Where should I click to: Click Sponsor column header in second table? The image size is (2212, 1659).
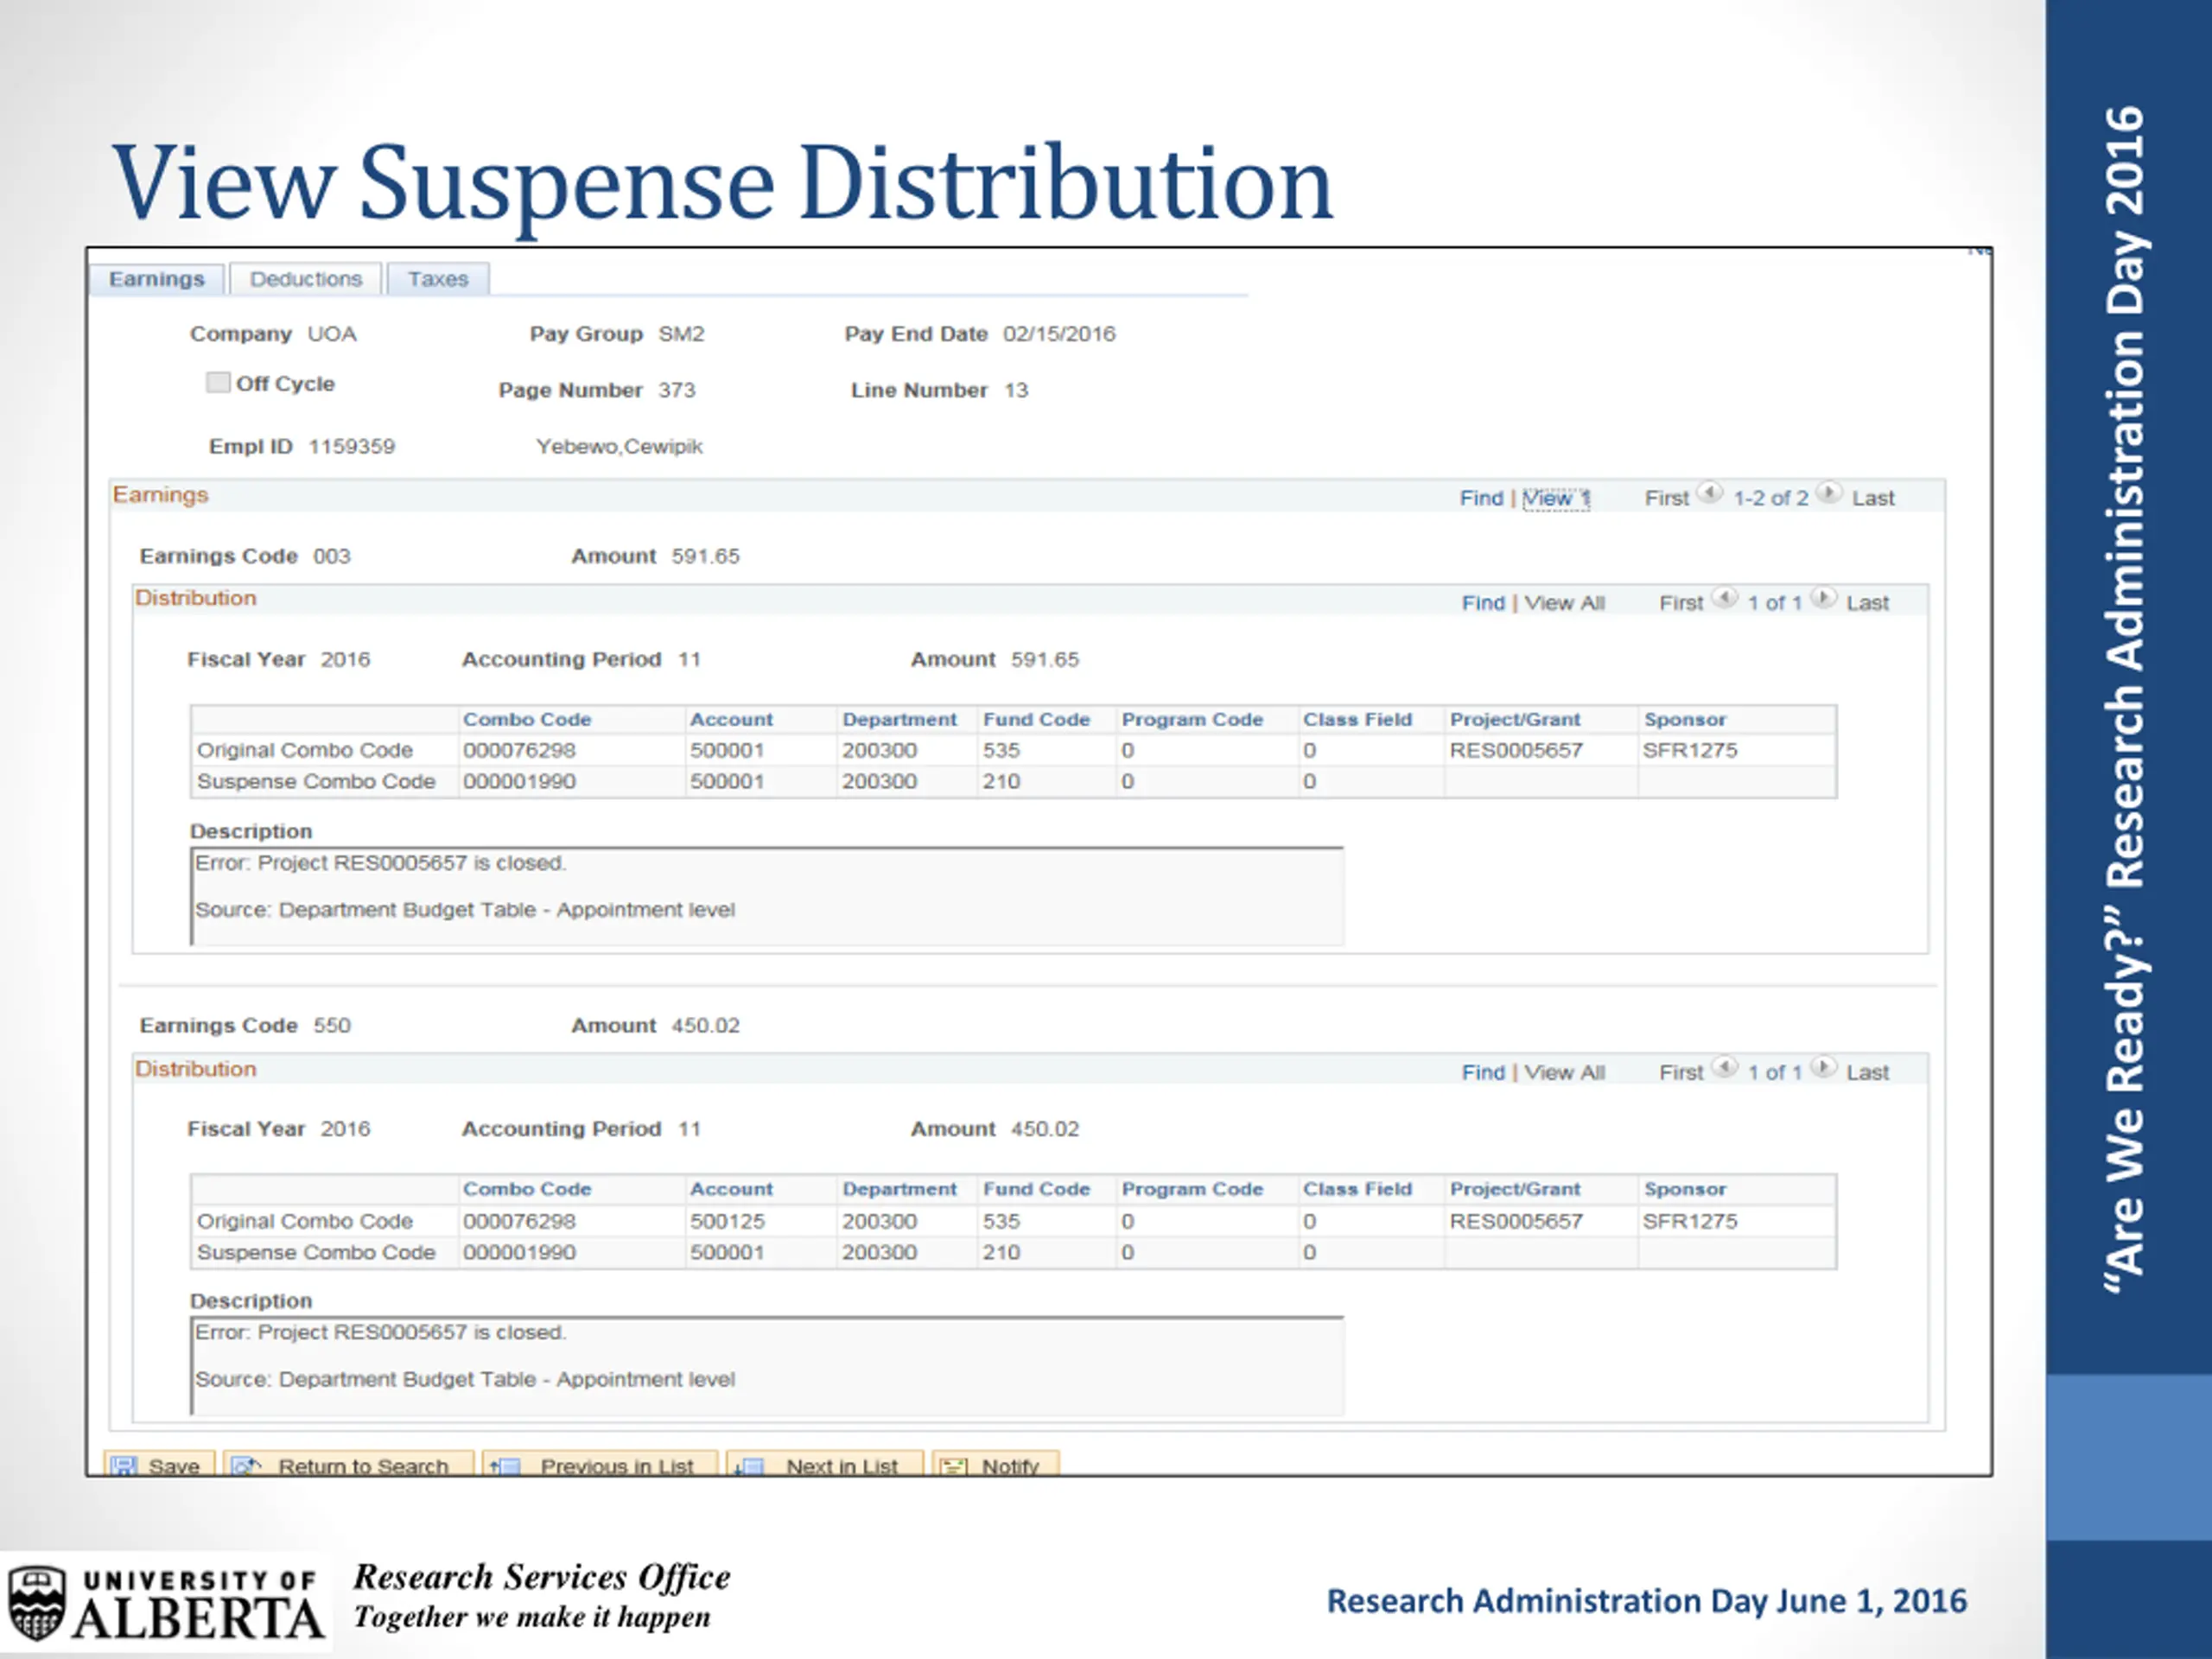tap(1685, 1190)
